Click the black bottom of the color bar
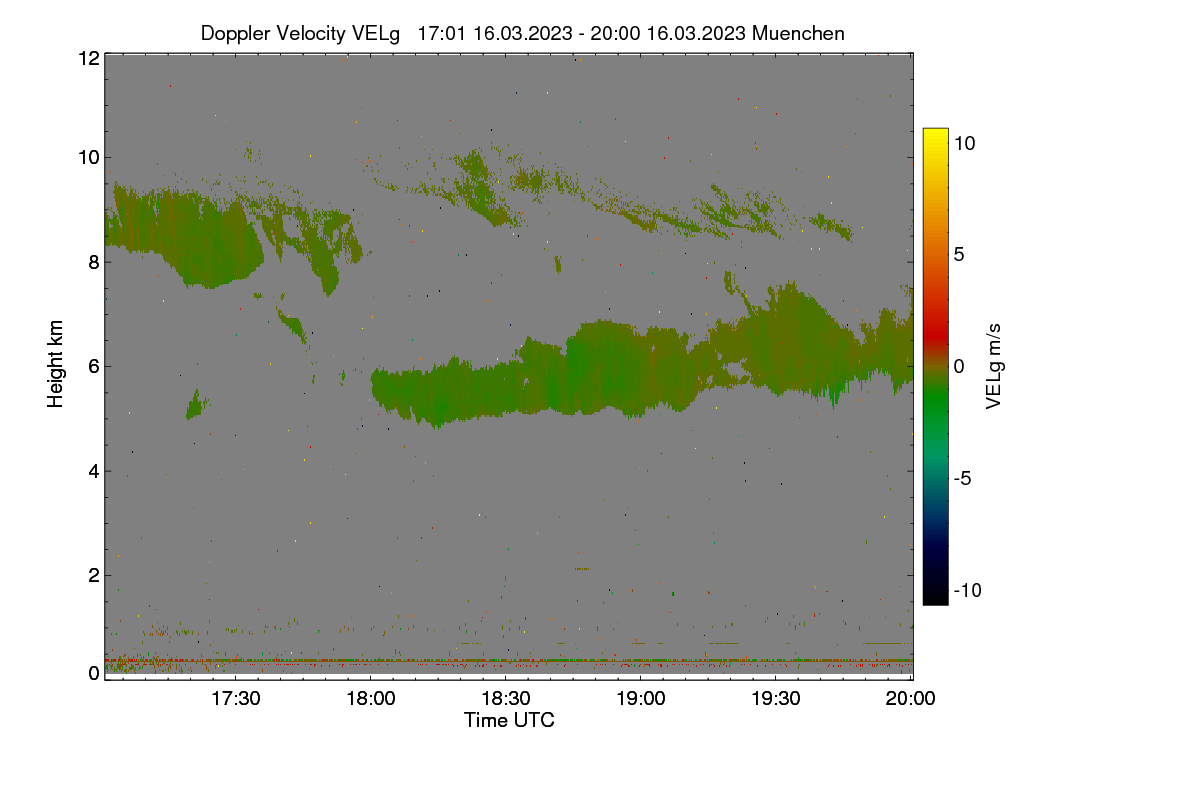The width and height of the screenshot is (1200, 800). [x=935, y=596]
